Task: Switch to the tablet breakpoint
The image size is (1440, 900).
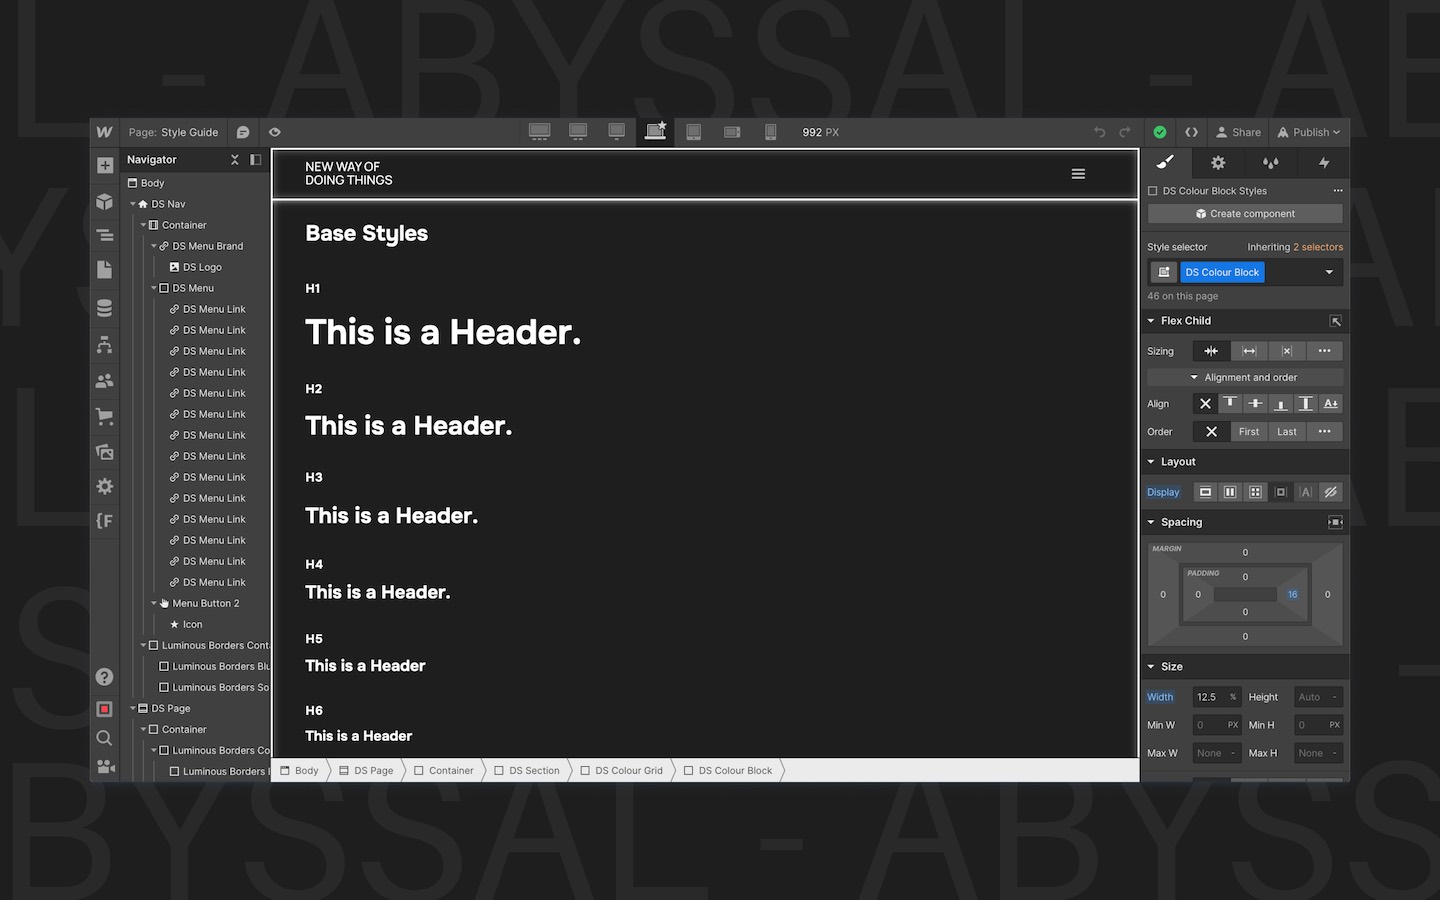Action: (x=694, y=131)
